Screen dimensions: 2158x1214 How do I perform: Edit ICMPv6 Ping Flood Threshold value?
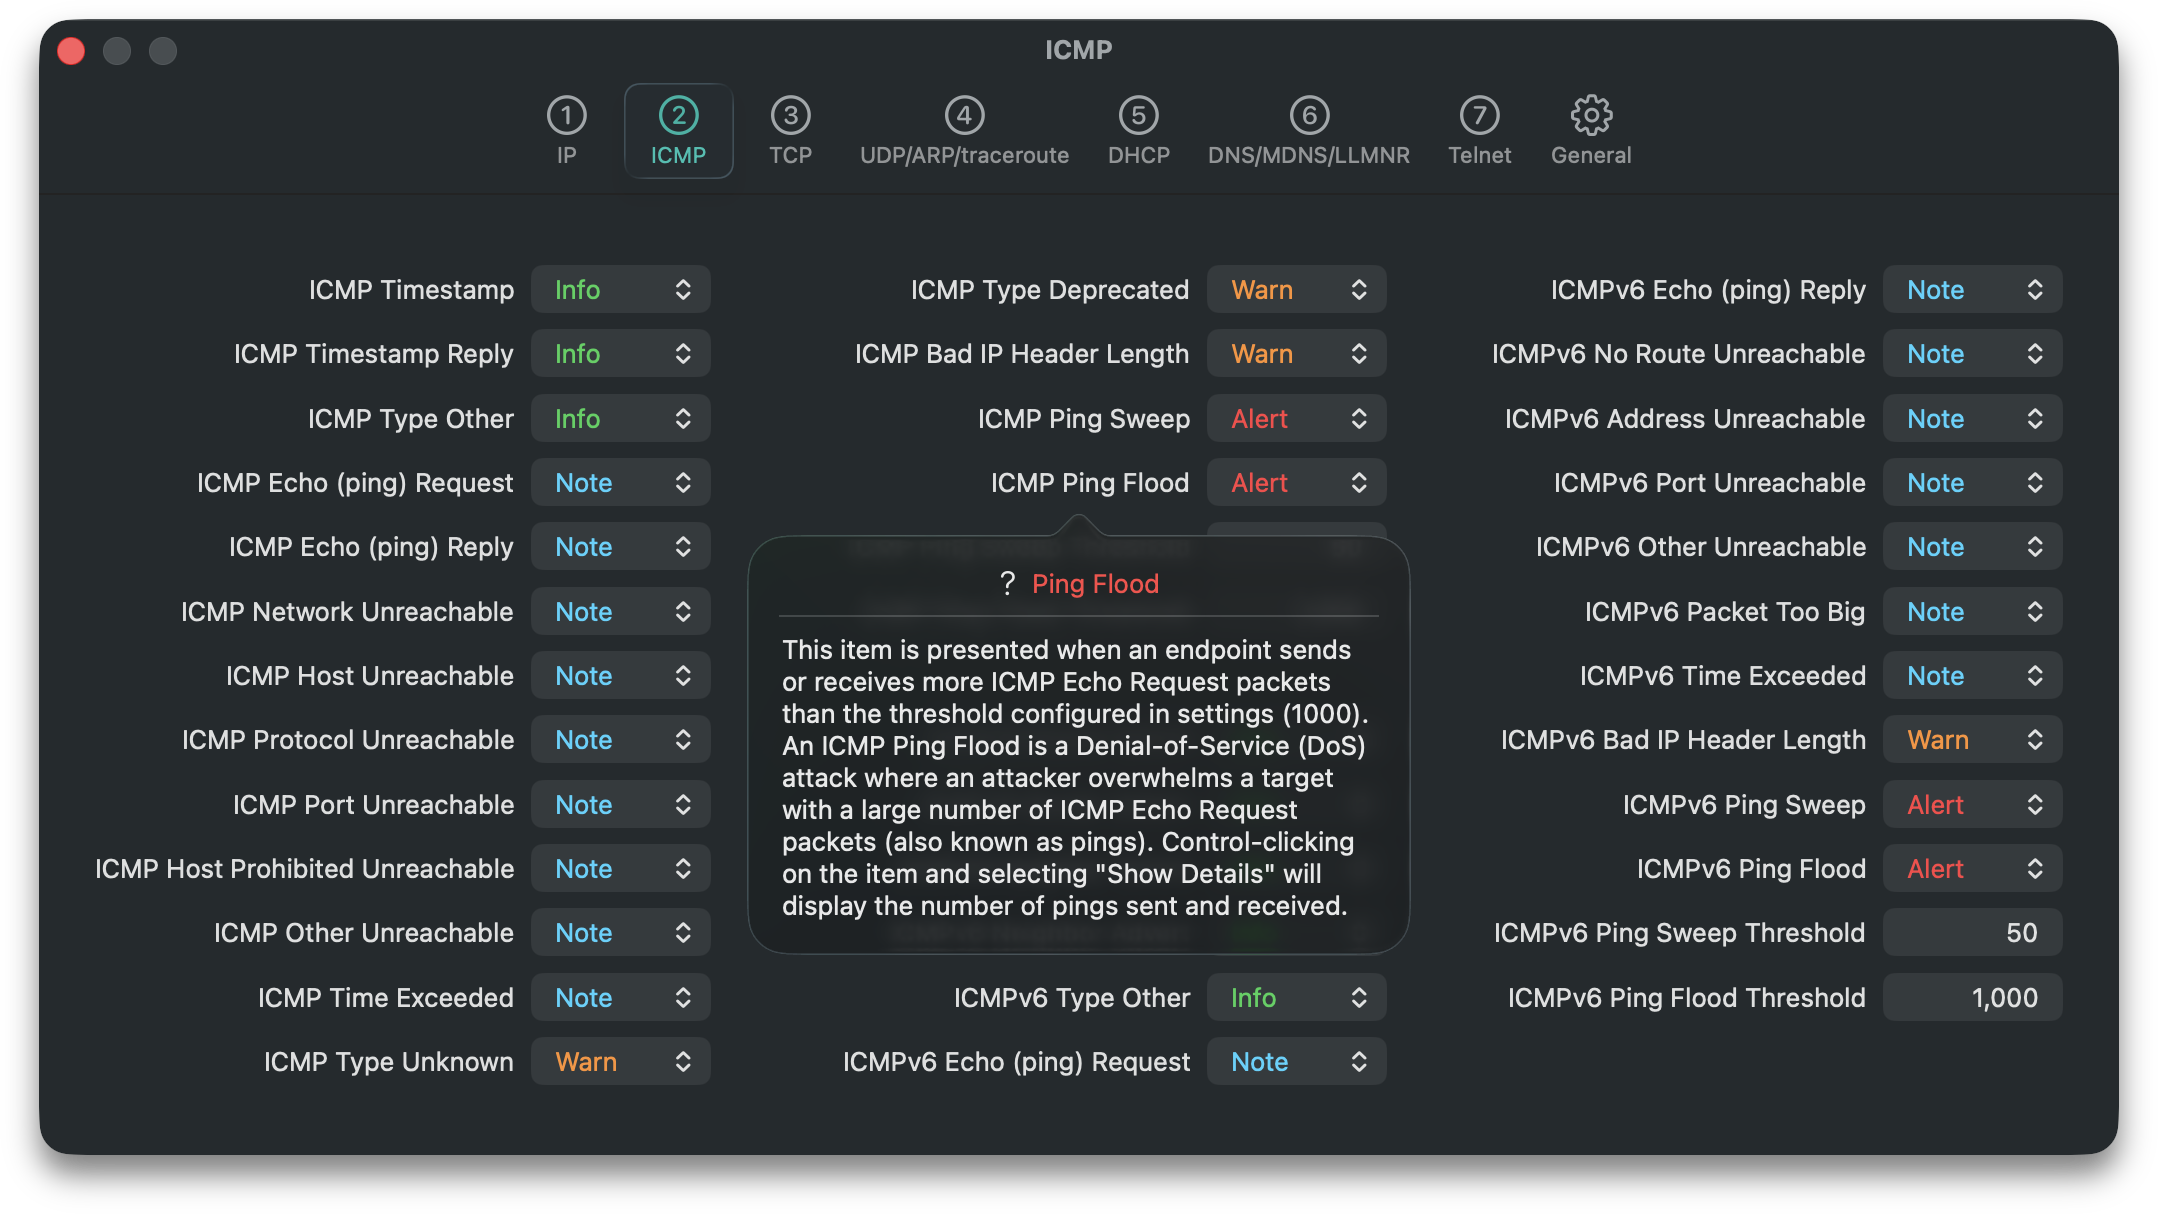tap(1972, 998)
